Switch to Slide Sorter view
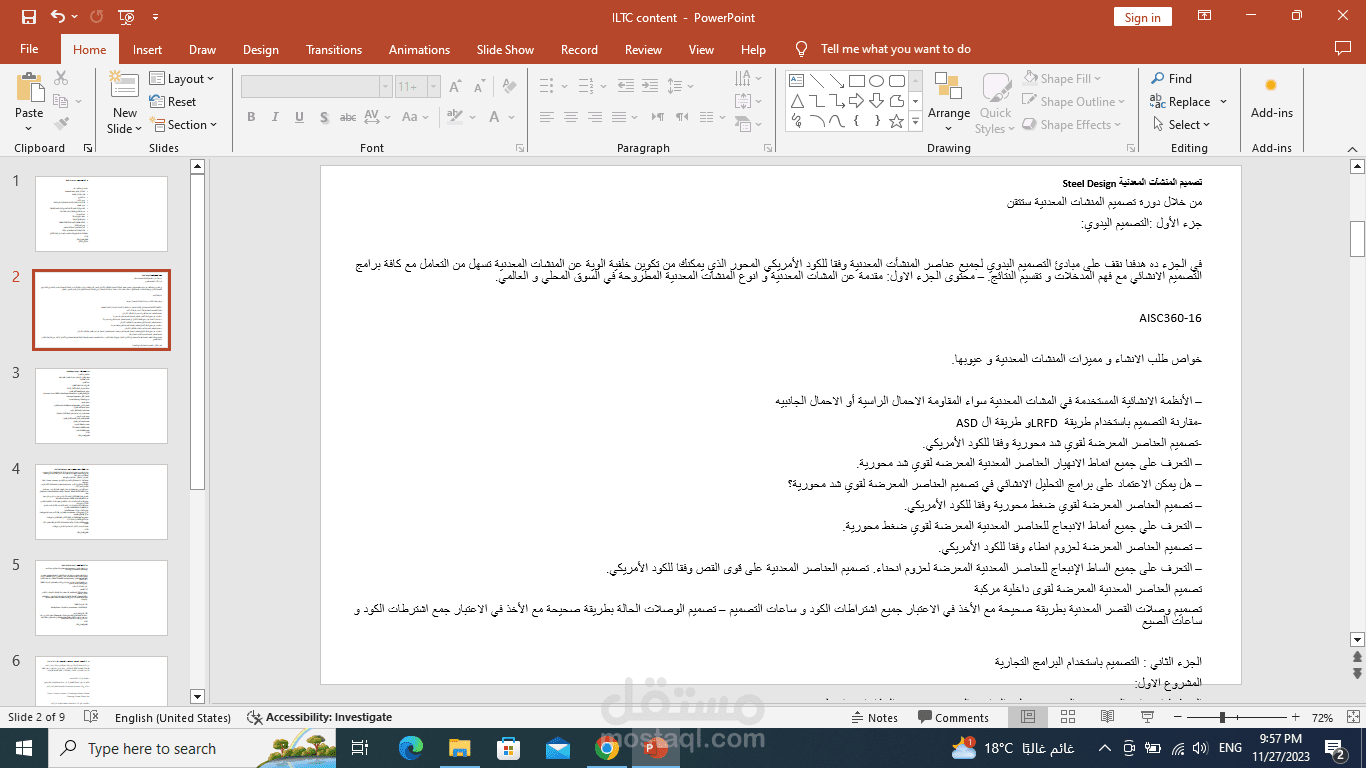Screen dimensions: 1366x768 point(1068,717)
